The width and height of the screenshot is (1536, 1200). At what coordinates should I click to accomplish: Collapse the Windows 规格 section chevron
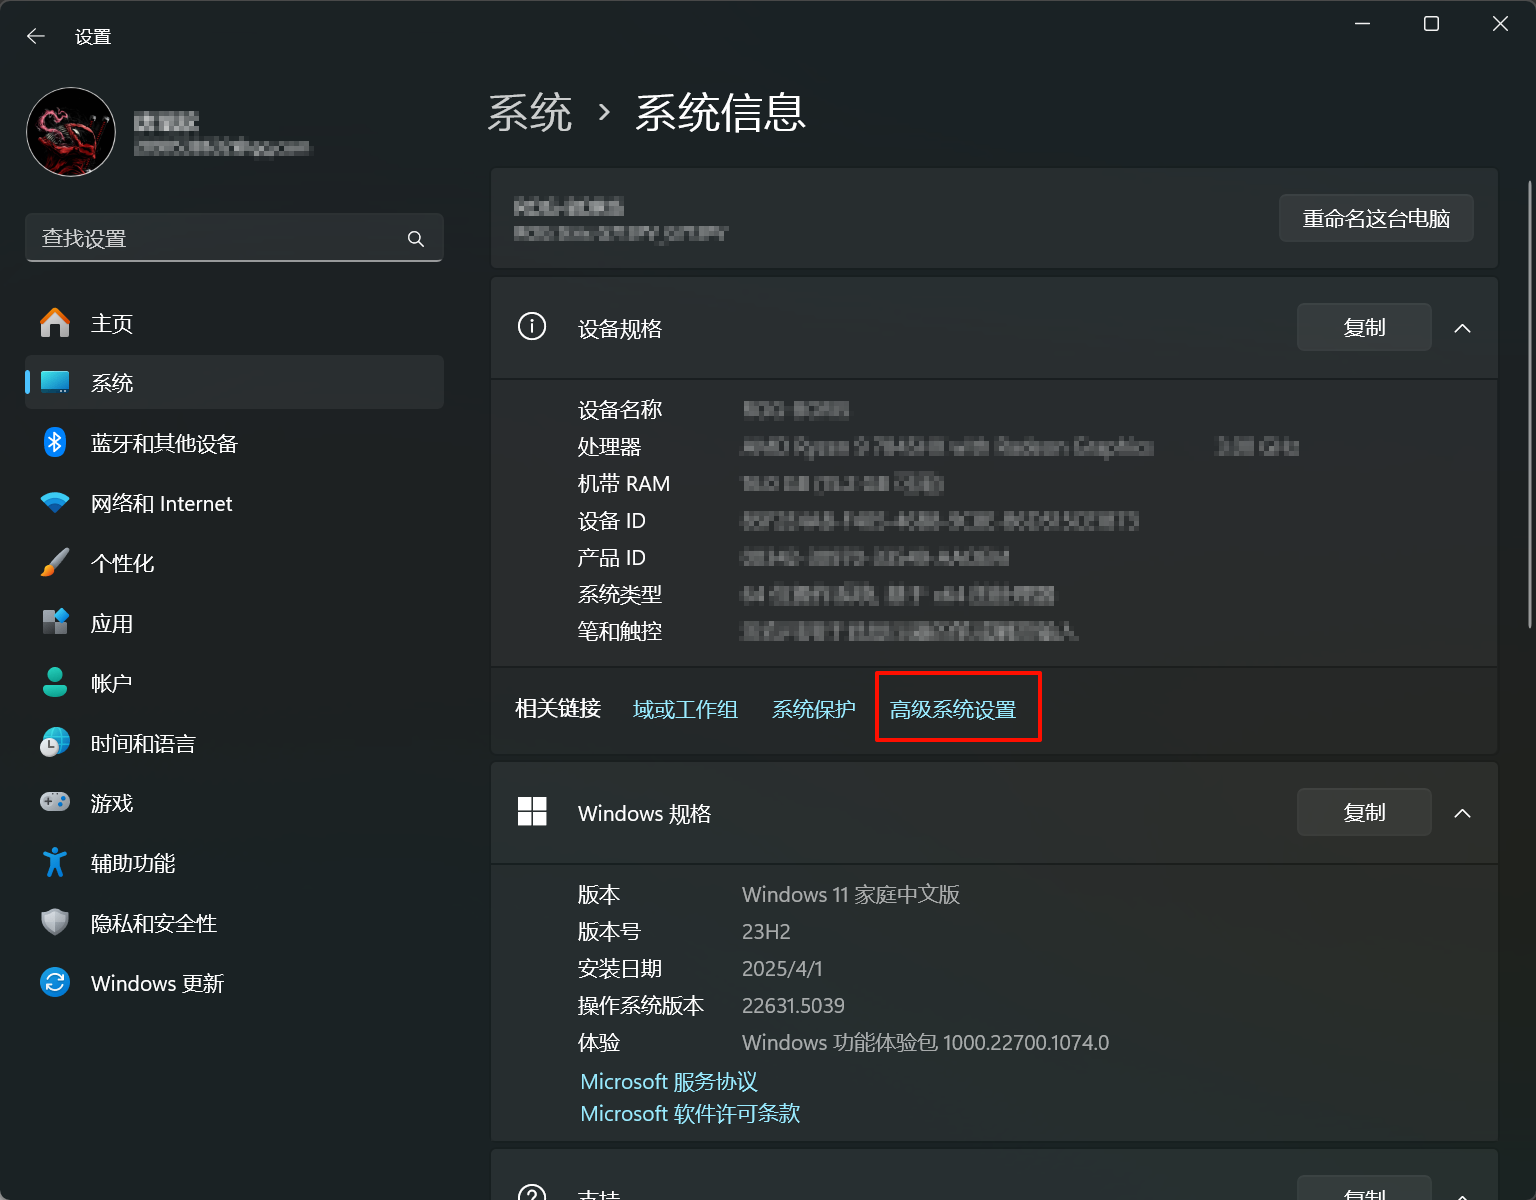[1462, 813]
